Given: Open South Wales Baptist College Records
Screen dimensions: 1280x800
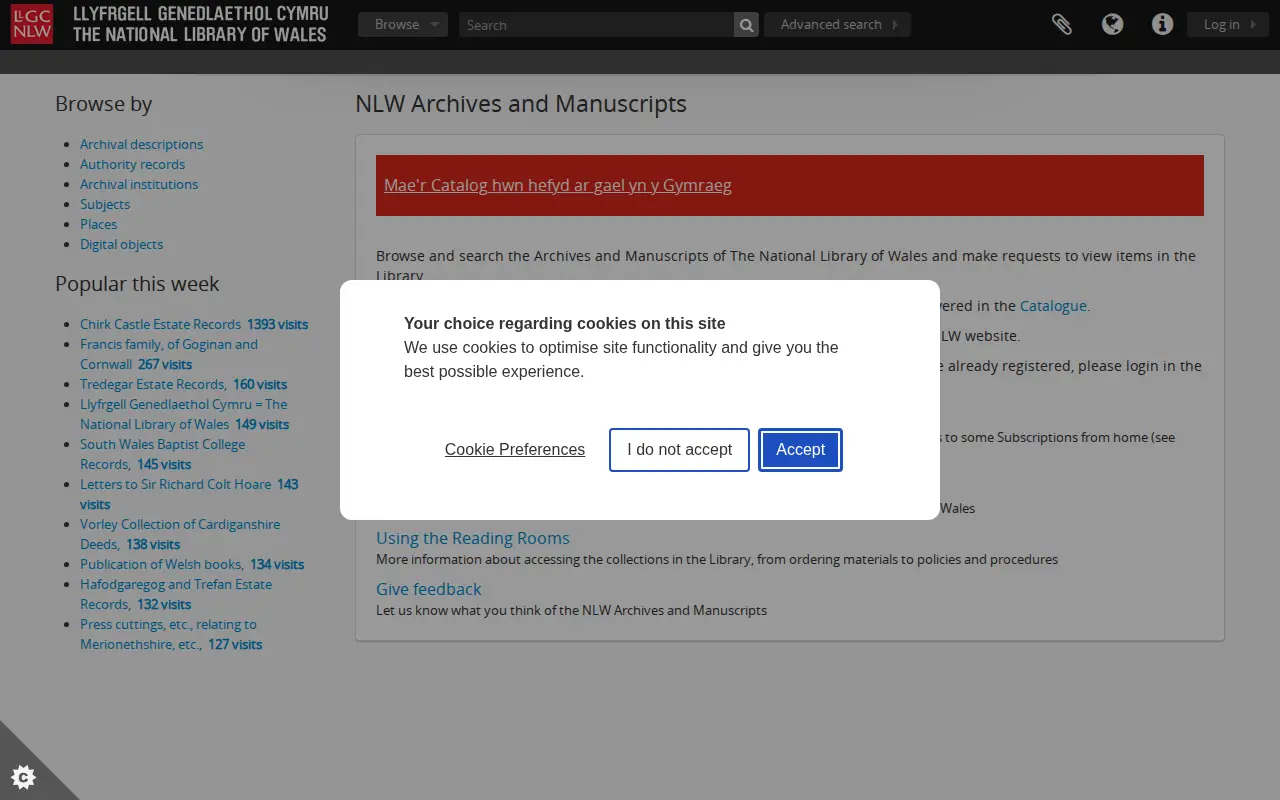Looking at the screenshot, I should coord(163,454).
